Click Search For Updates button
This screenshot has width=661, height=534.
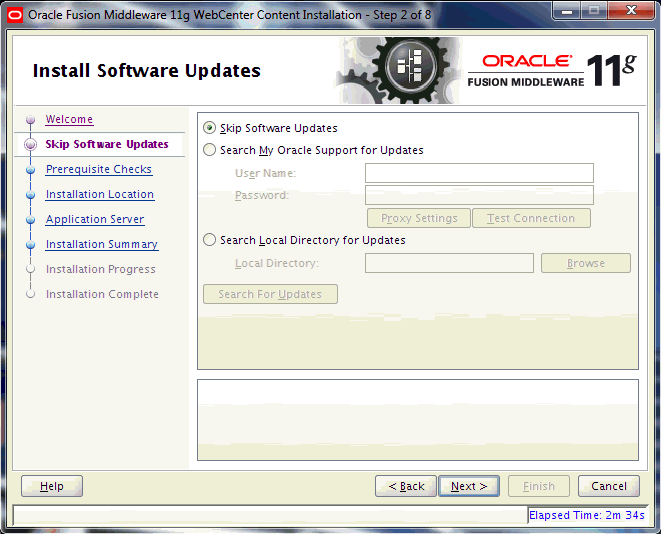(x=270, y=294)
